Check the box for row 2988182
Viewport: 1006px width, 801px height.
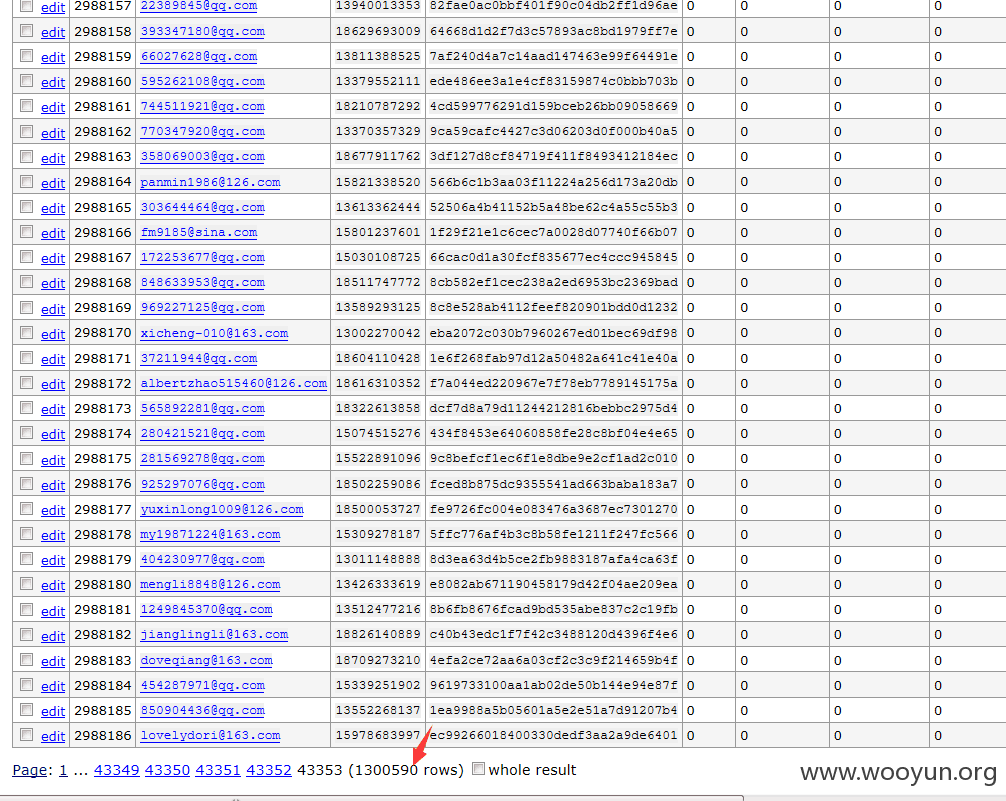pos(26,634)
